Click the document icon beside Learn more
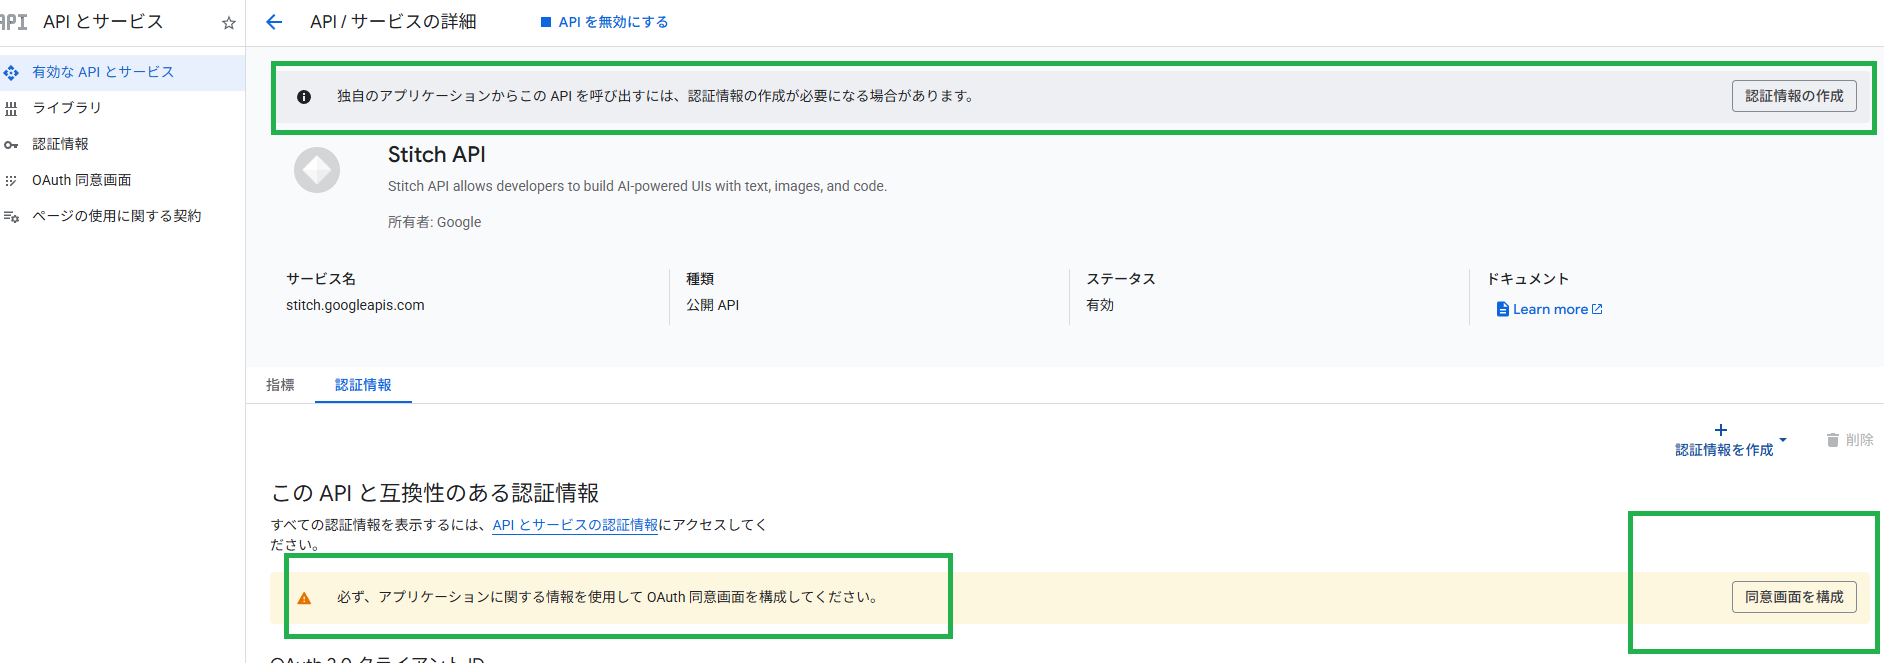The width and height of the screenshot is (1884, 663). pyautogui.click(x=1502, y=310)
